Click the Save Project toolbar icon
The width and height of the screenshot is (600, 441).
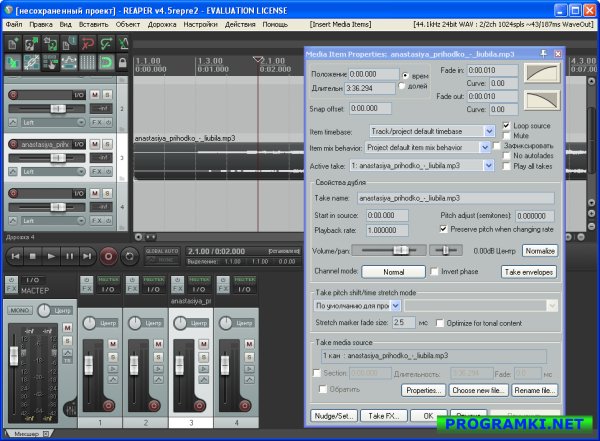50,43
